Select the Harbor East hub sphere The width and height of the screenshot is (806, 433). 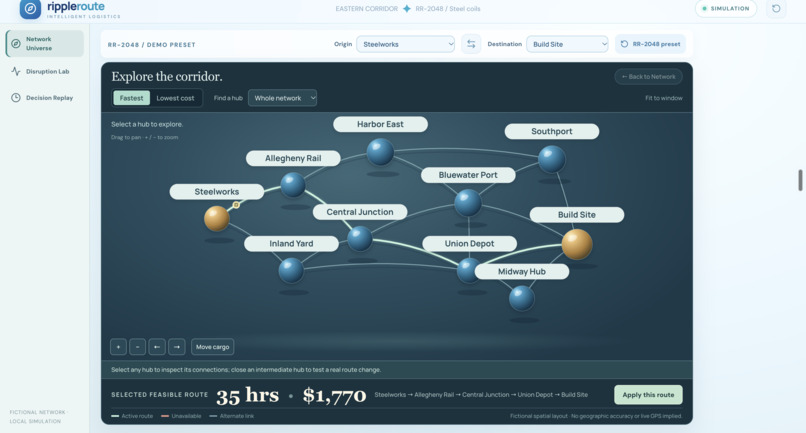point(380,152)
